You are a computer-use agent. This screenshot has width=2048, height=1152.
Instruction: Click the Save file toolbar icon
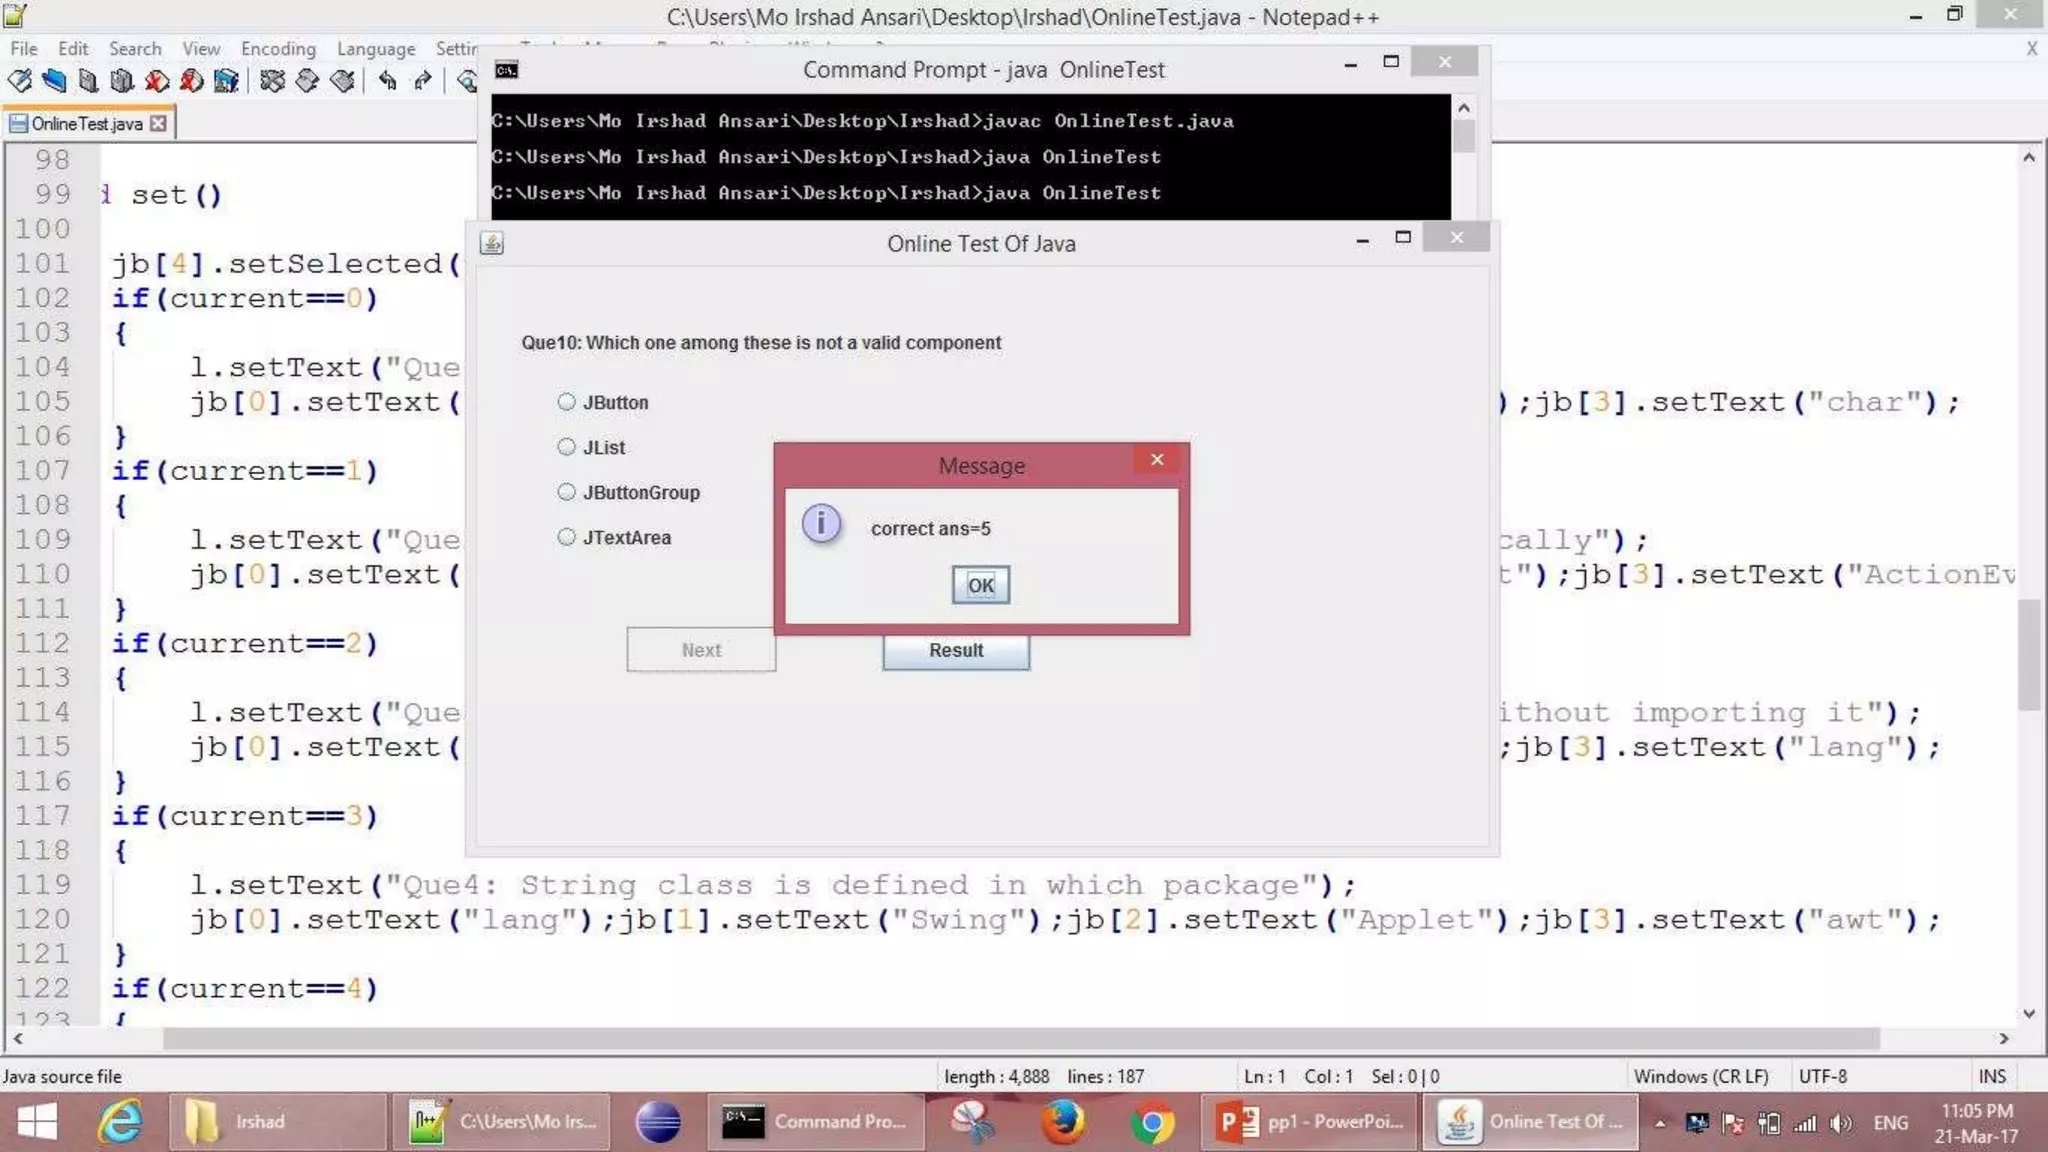click(88, 81)
